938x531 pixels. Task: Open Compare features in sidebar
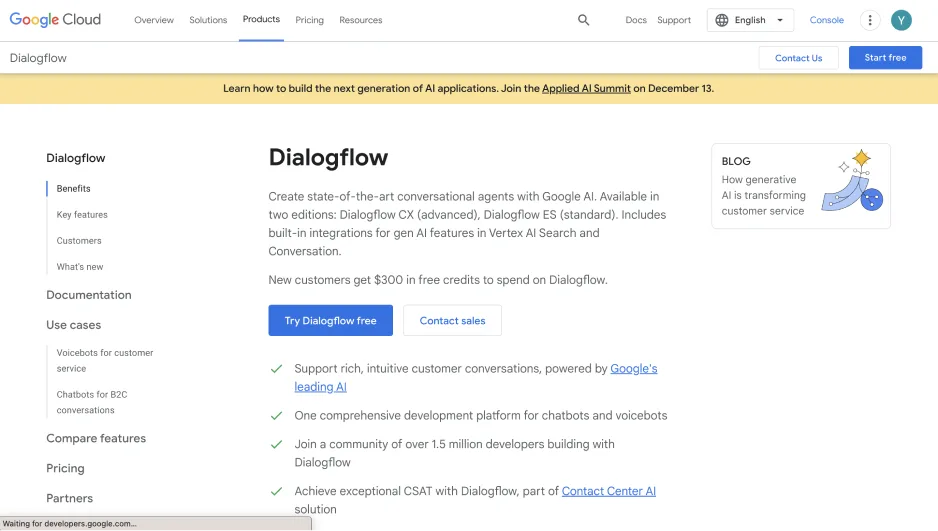(x=96, y=438)
